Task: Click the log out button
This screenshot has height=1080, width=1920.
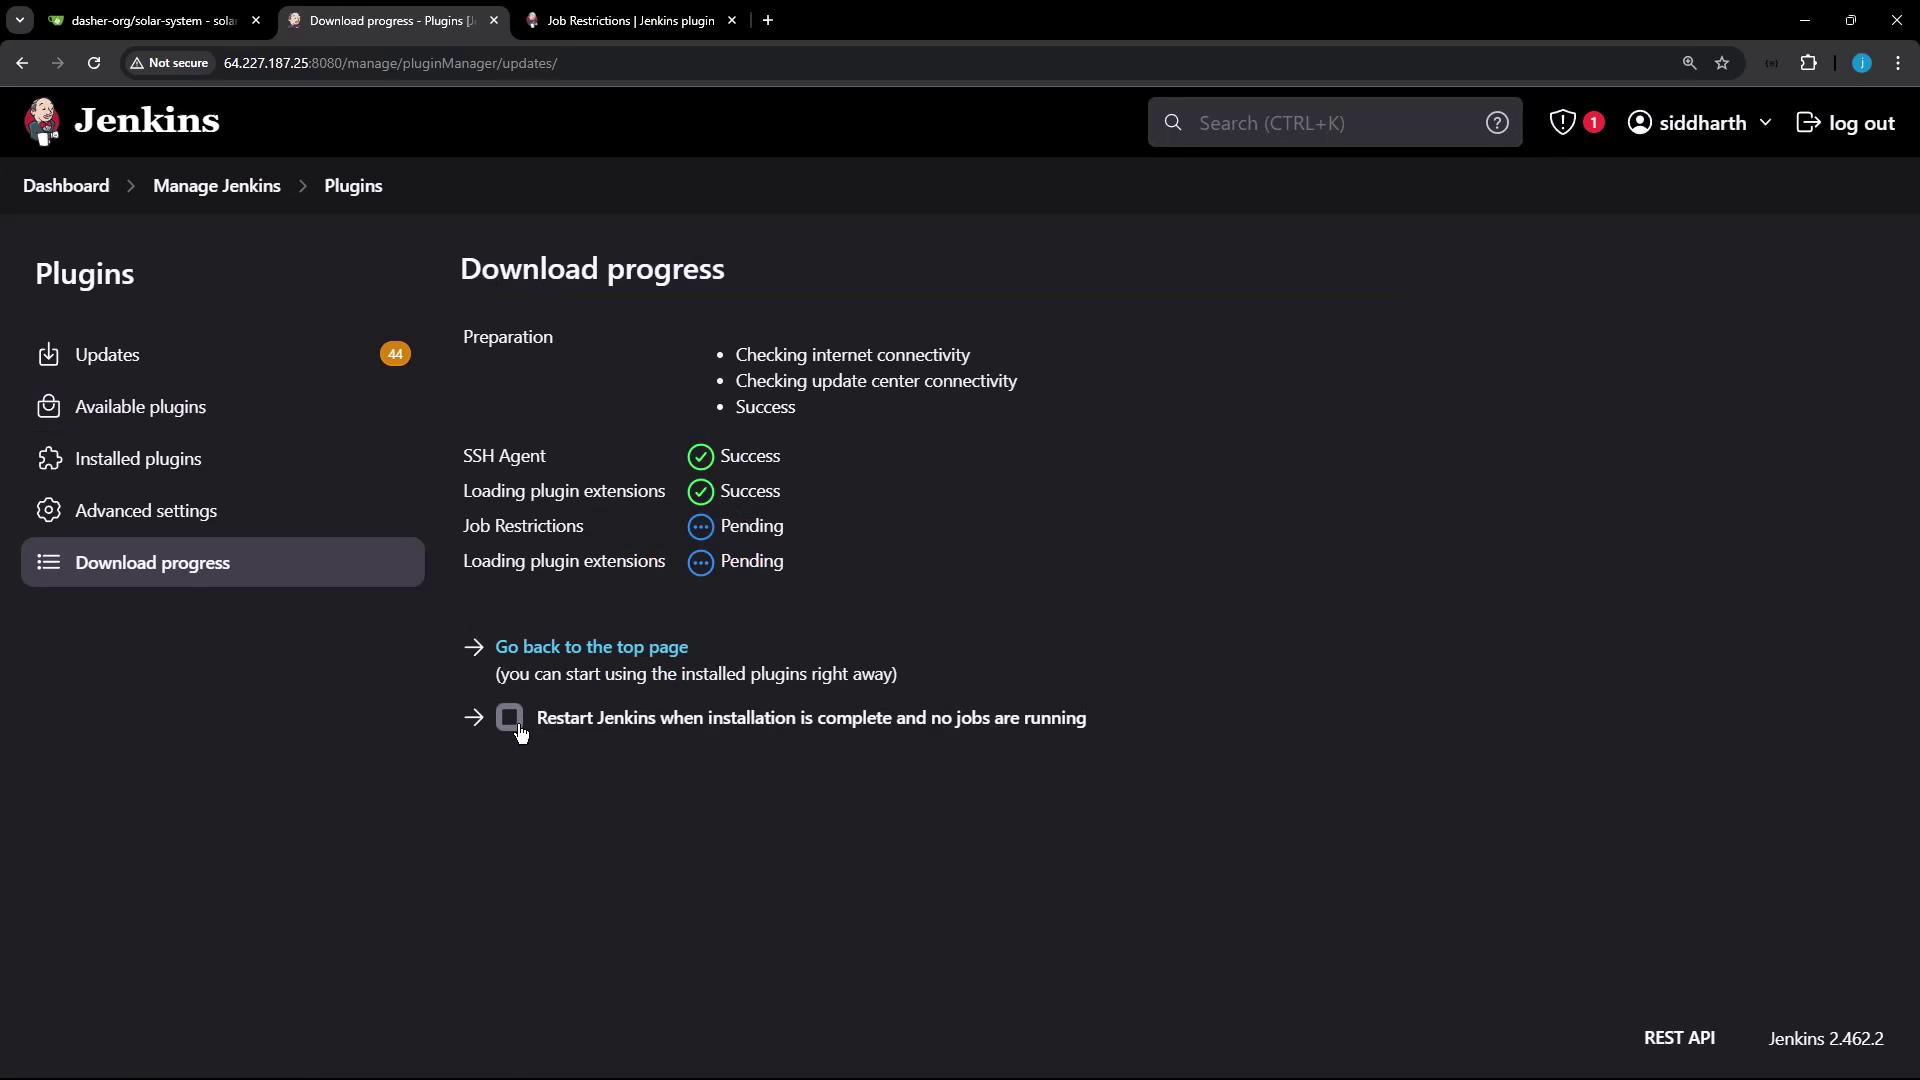Action: (1846, 123)
